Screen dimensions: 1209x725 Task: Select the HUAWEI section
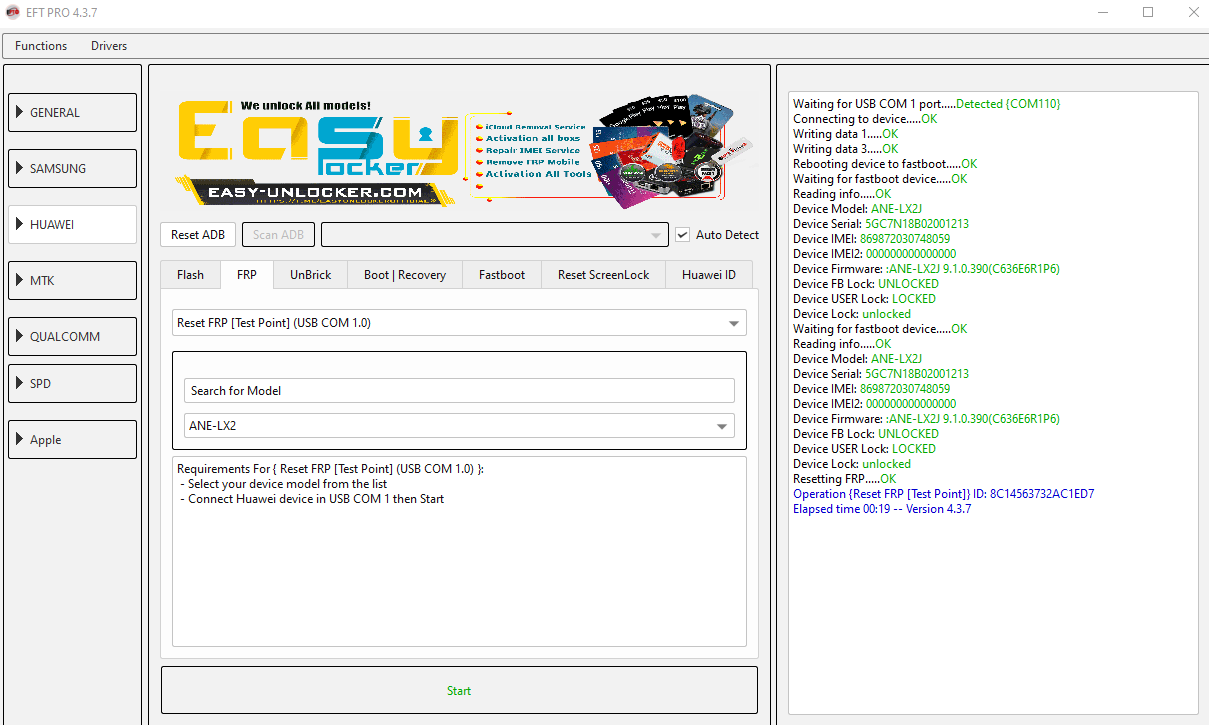[x=72, y=225]
